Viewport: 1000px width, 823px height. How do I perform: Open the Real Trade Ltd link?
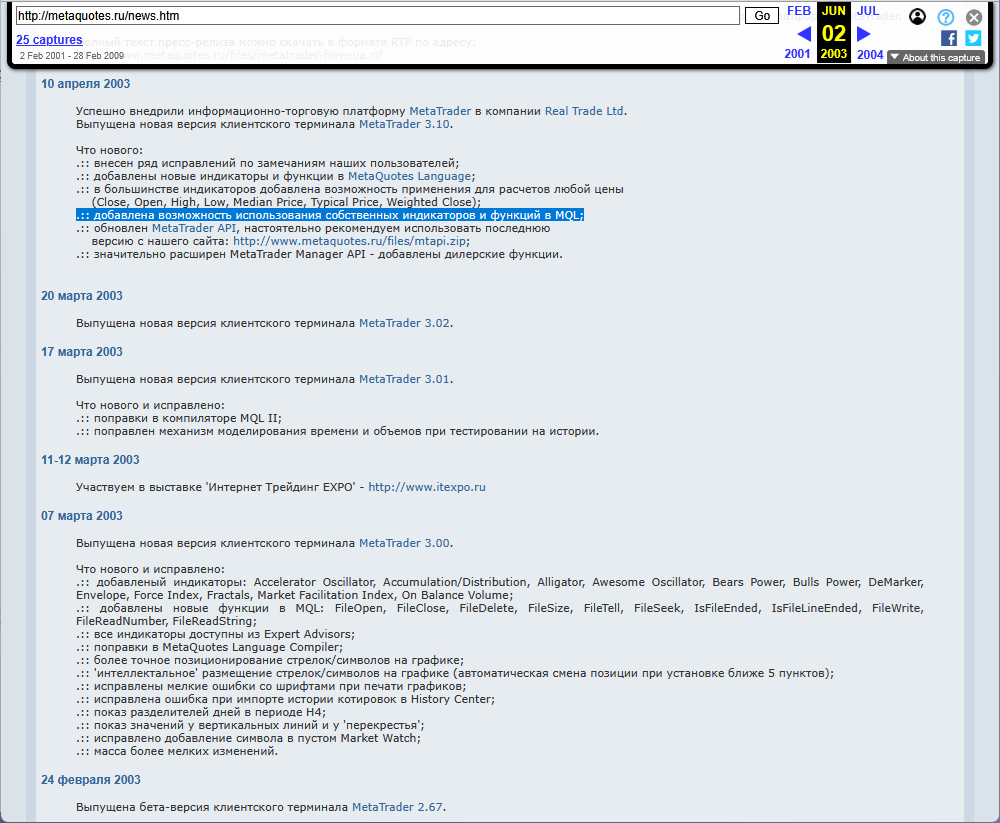[x=584, y=111]
